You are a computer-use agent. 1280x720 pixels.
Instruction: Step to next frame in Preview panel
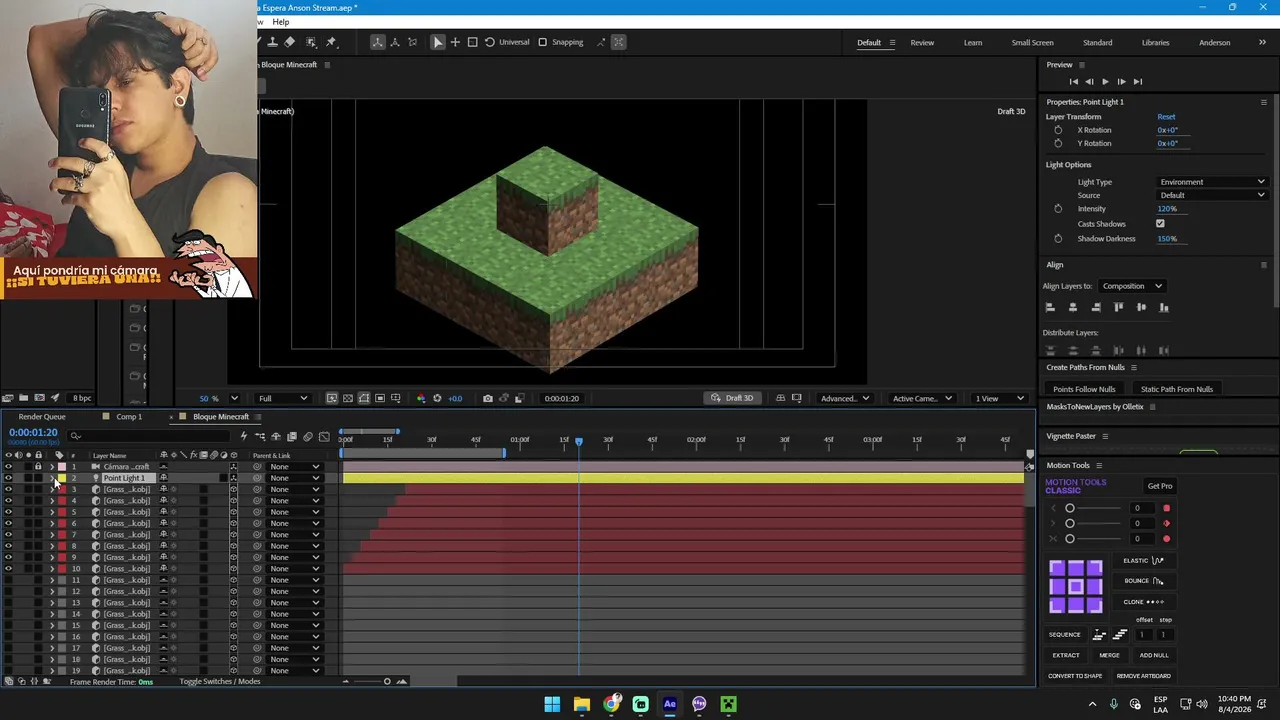coord(1121,82)
